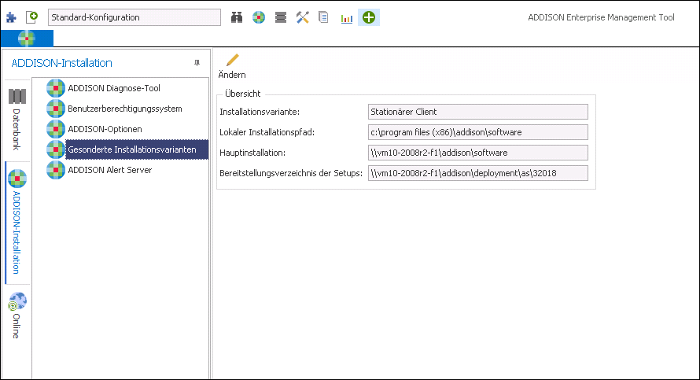Click the blue puzzle piece icon
The height and width of the screenshot is (380, 700).
point(11,18)
